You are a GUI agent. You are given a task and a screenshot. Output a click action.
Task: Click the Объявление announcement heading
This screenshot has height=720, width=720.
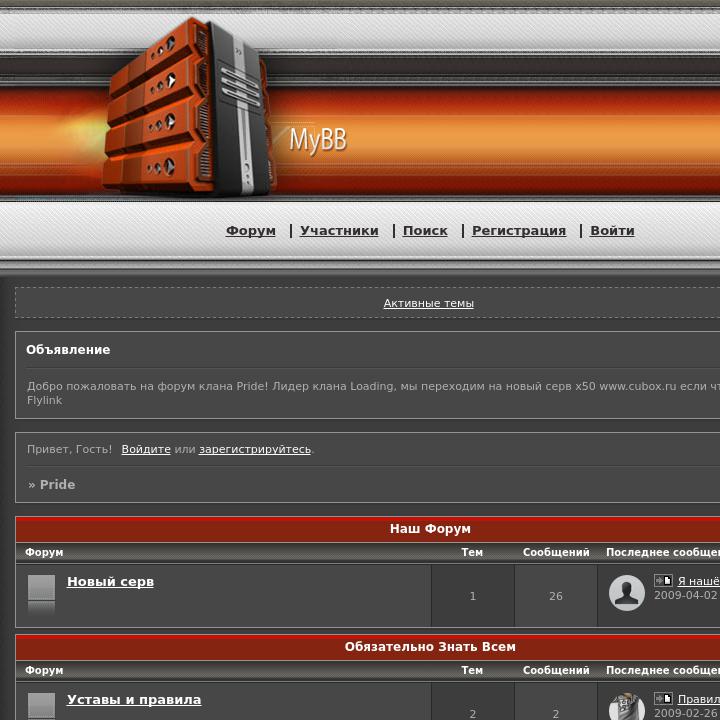click(x=68, y=350)
